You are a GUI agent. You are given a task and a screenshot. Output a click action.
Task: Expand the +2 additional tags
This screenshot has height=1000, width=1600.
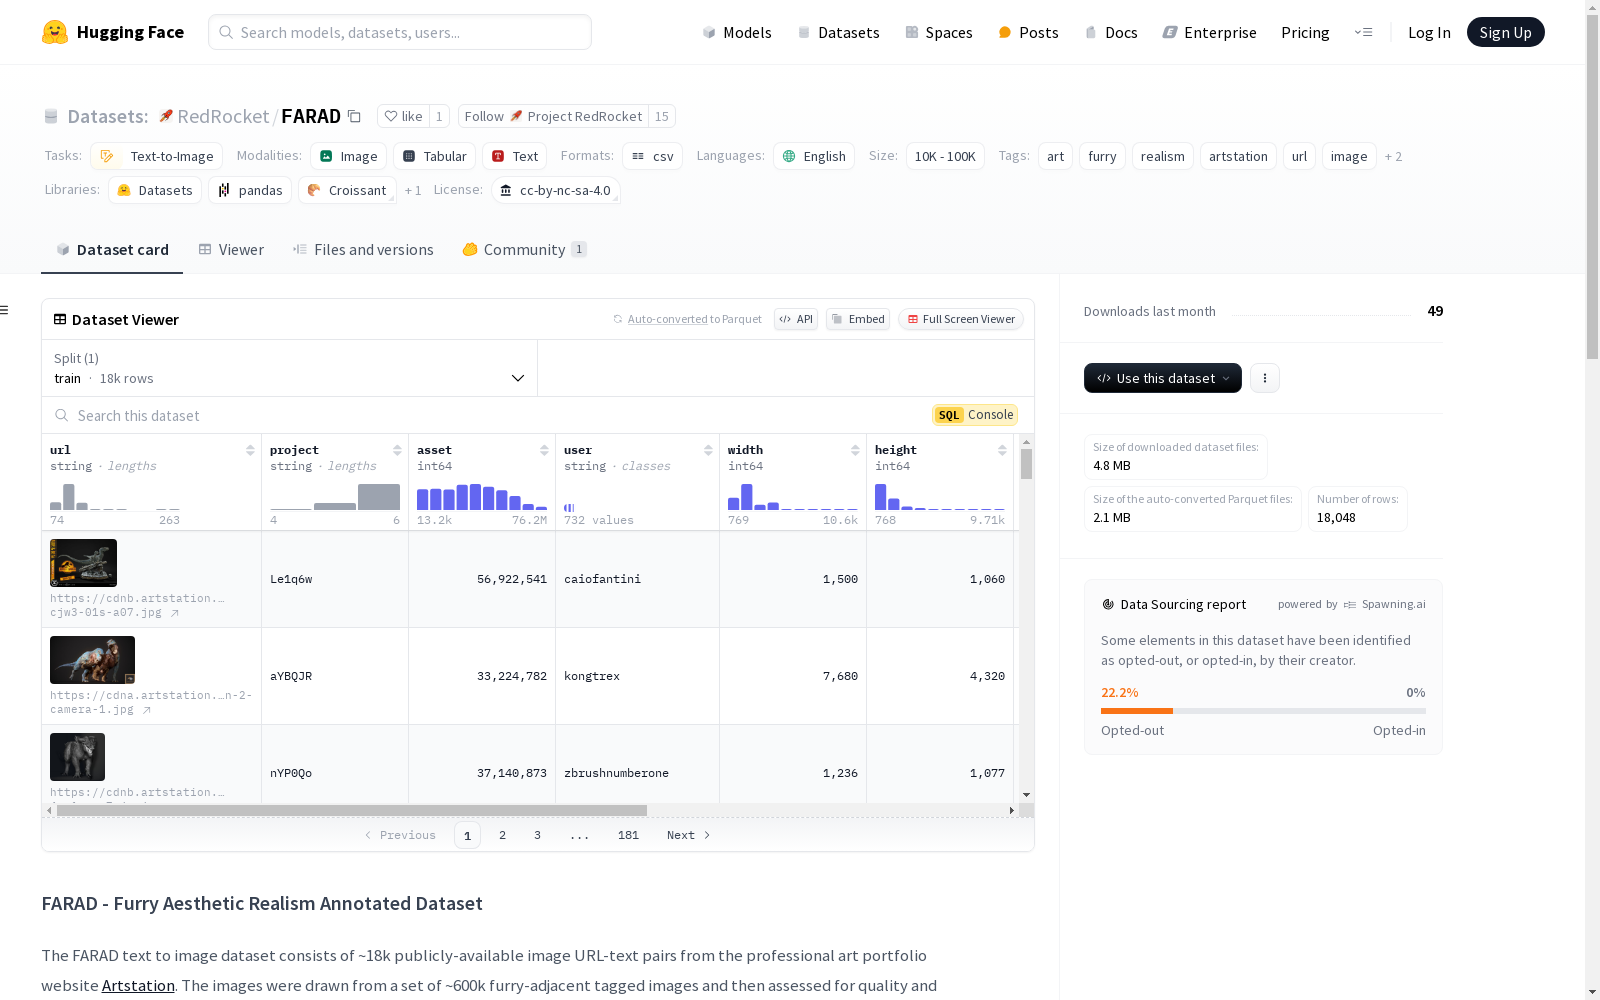(1393, 156)
